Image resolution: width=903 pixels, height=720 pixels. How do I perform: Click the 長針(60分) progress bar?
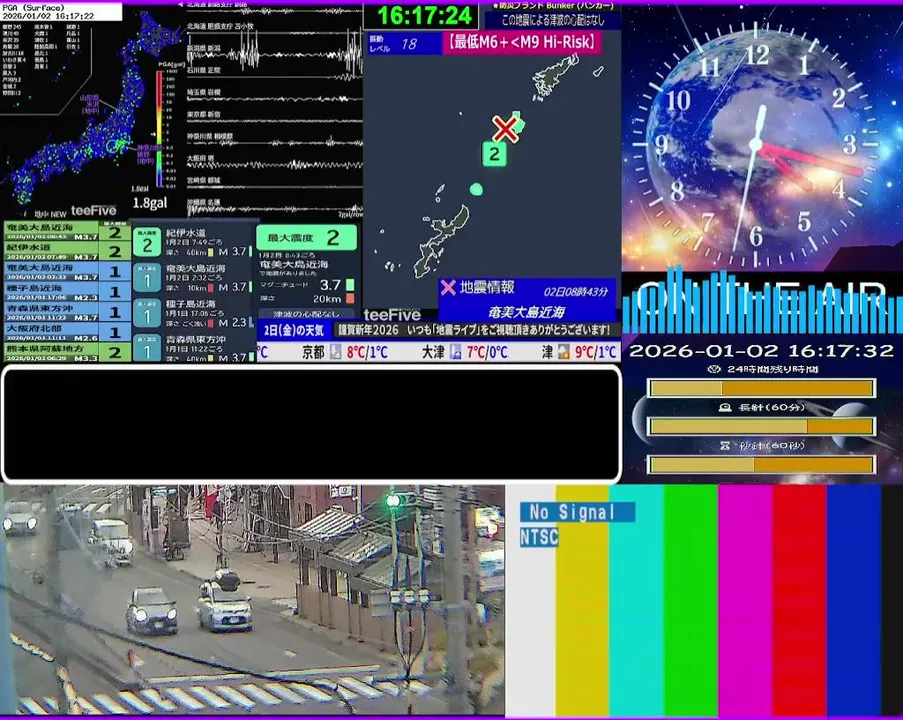761,426
